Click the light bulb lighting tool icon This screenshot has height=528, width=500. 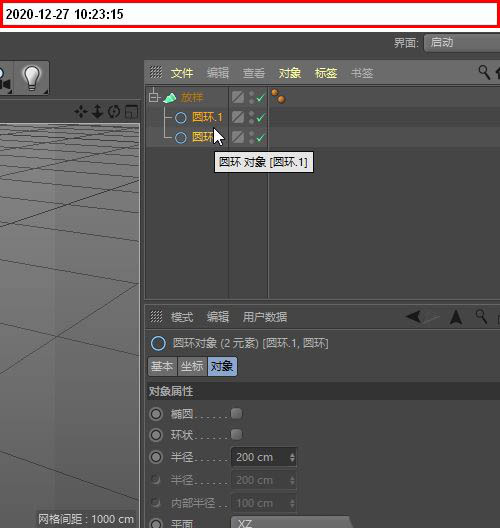click(x=32, y=78)
